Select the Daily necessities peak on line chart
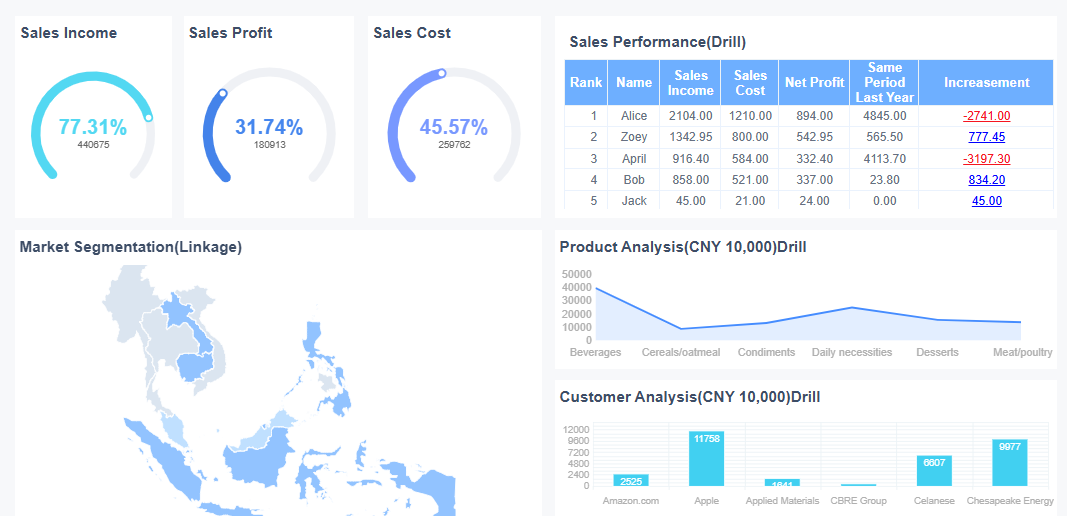The width and height of the screenshot is (1068, 516). 851,307
